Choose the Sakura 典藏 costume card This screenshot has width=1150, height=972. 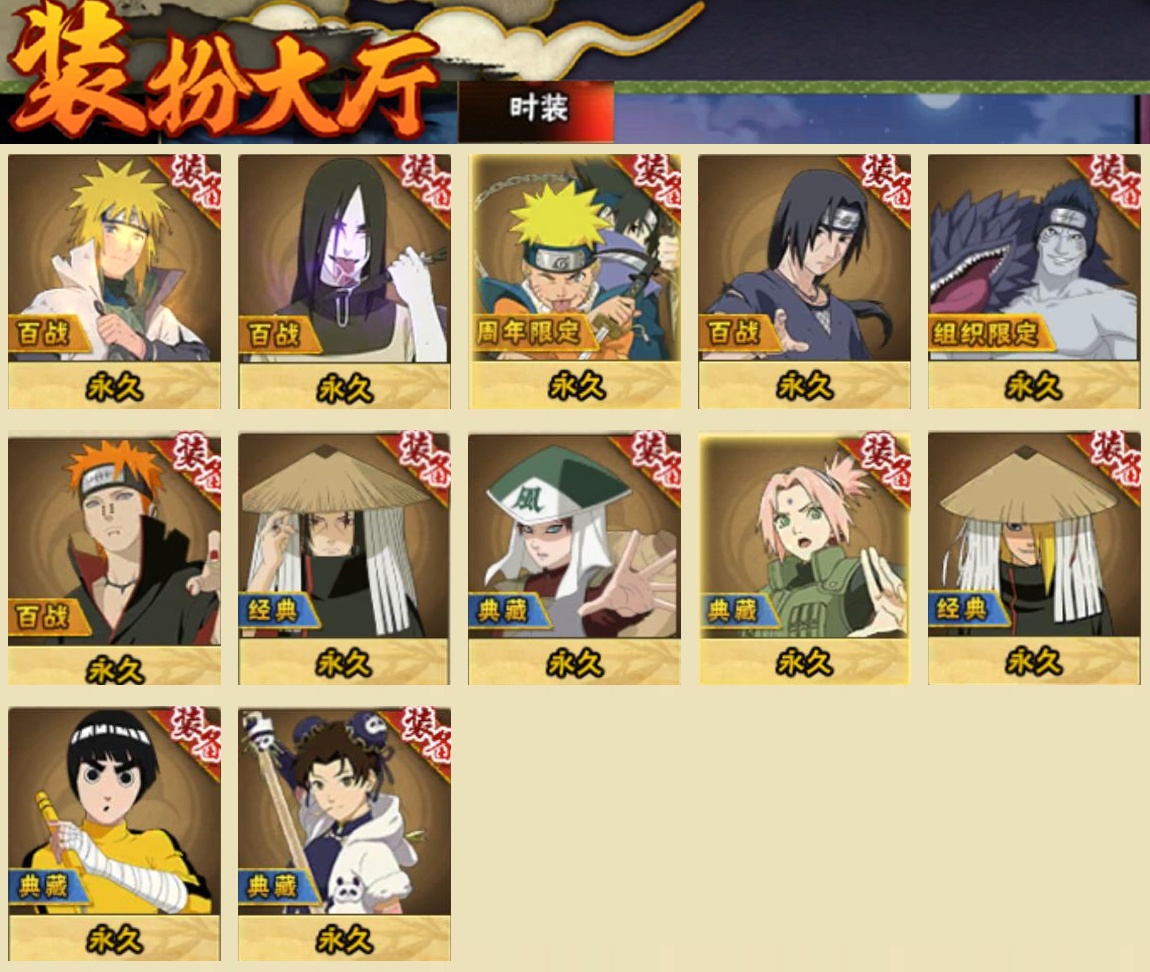click(x=804, y=558)
